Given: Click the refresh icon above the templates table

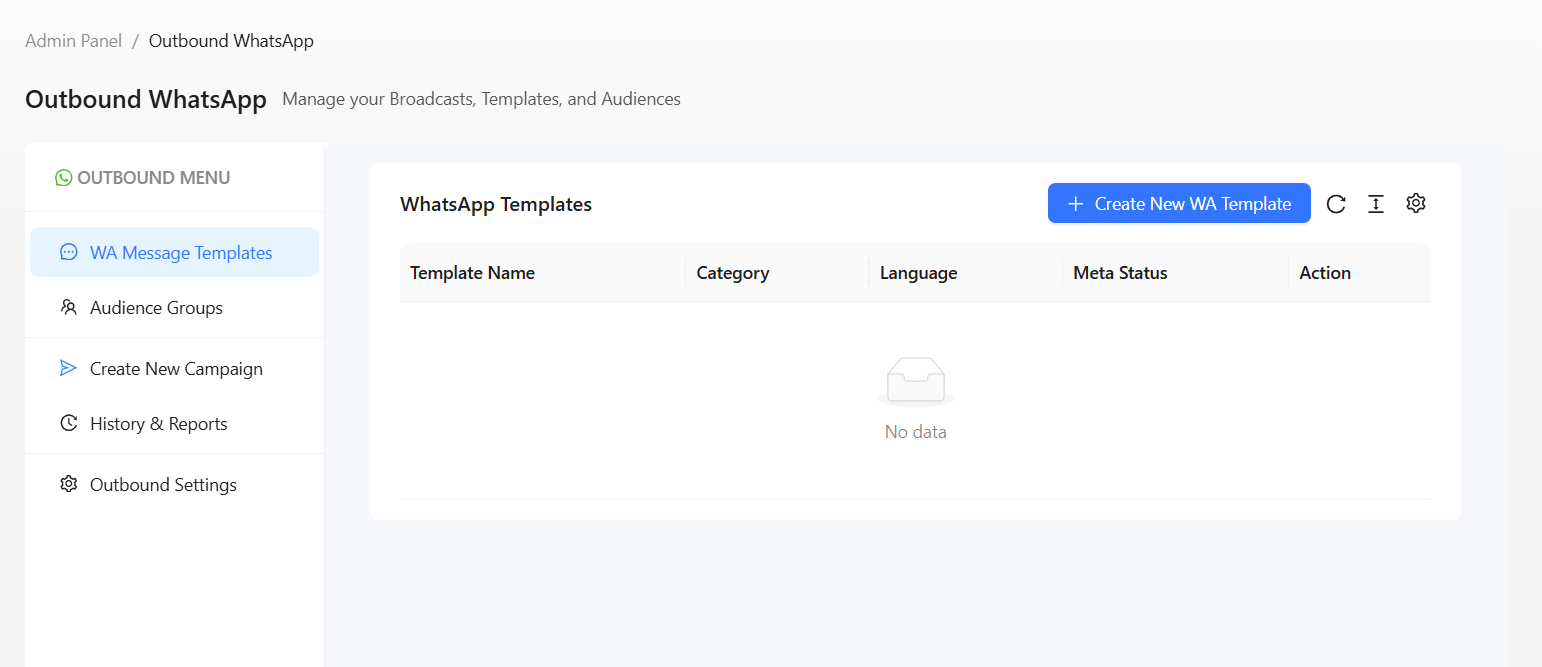Looking at the screenshot, I should [1336, 203].
